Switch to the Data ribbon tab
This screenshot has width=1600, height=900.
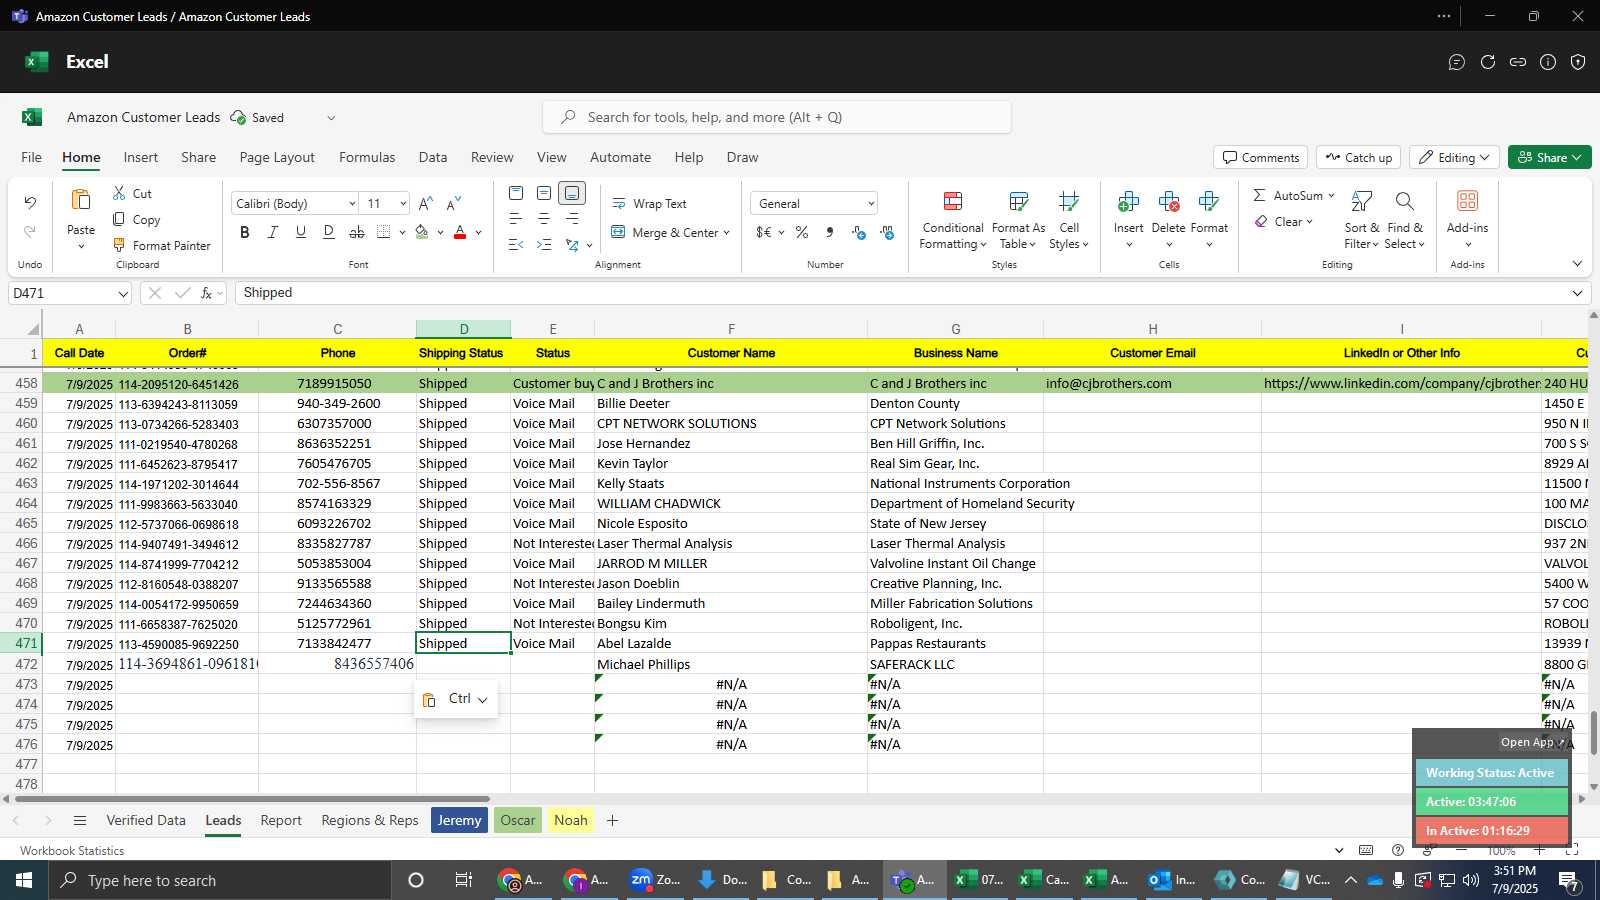(x=433, y=157)
